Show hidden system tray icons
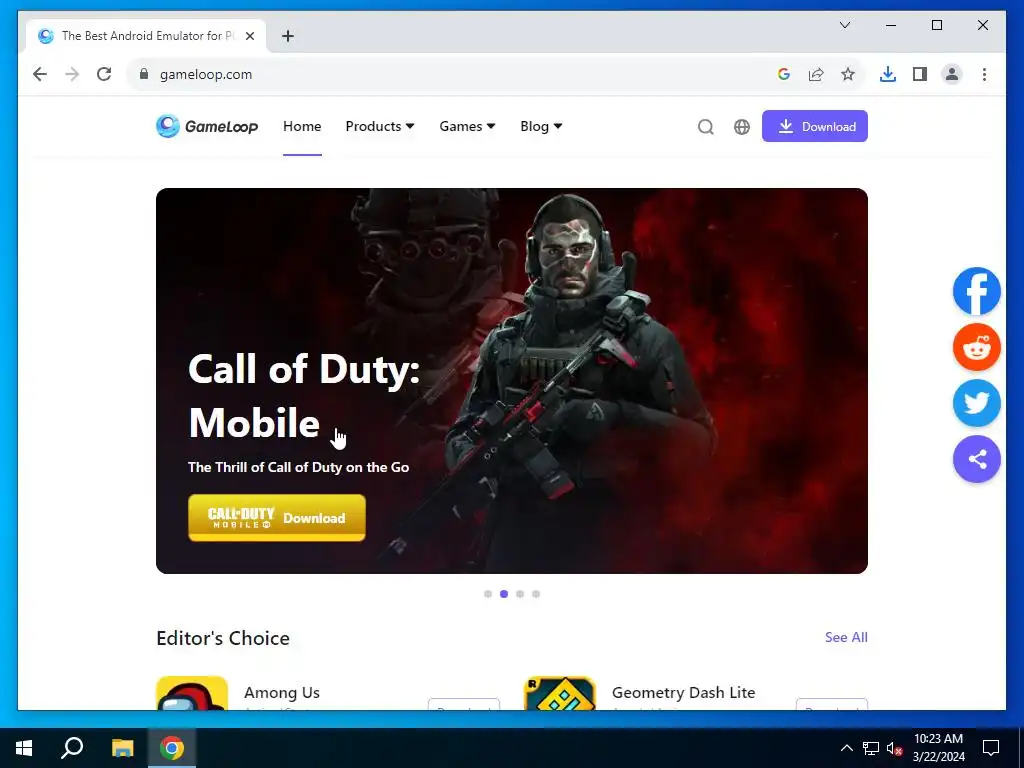 846,748
